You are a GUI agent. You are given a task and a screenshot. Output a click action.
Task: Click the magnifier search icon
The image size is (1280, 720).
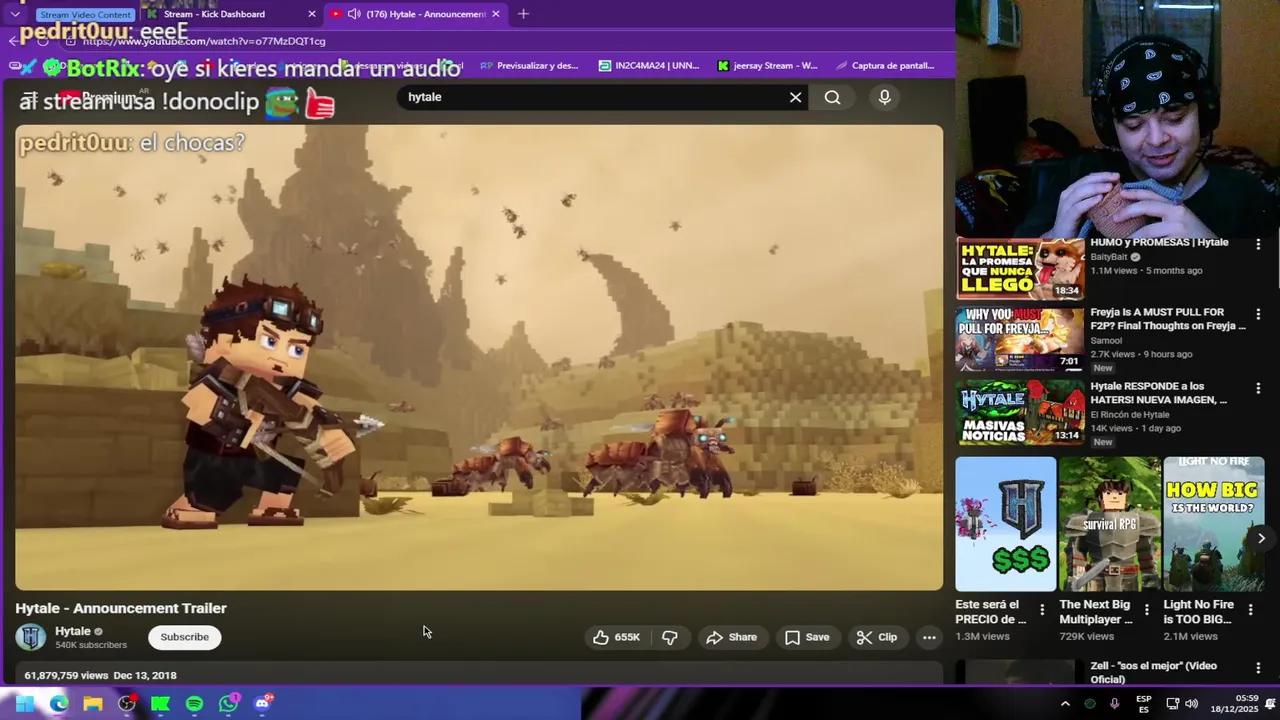pos(832,97)
